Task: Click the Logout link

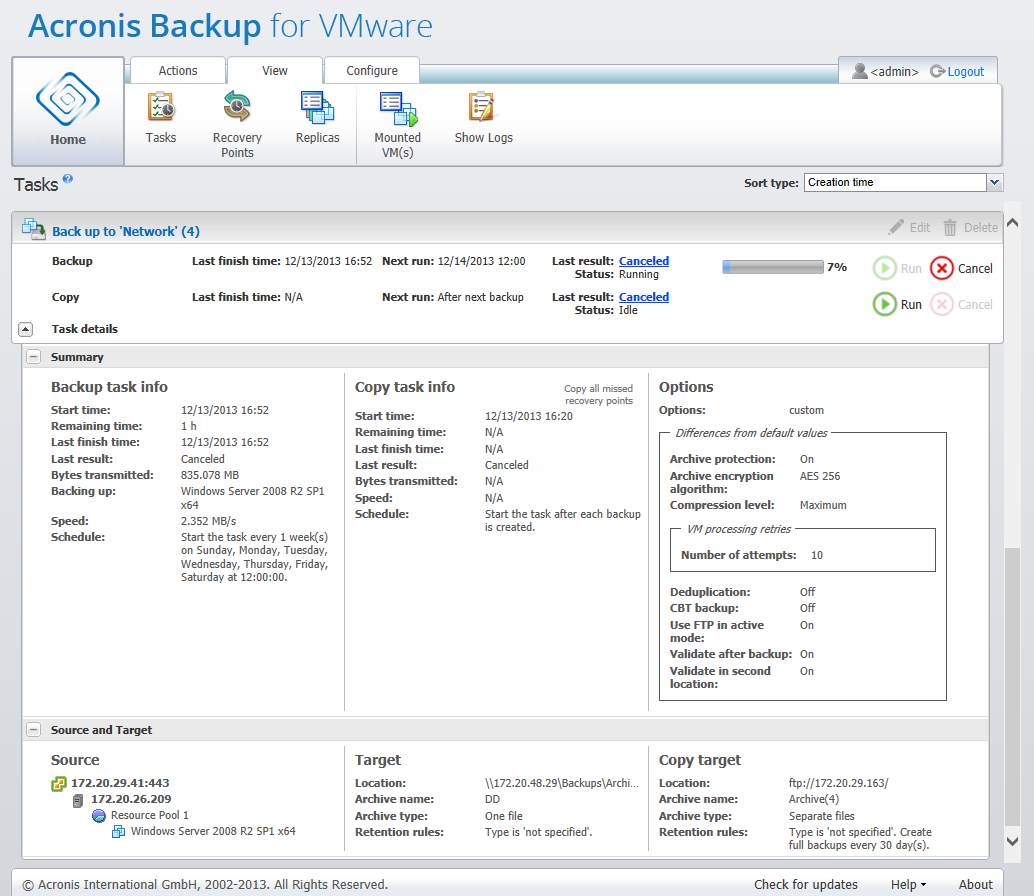Action: point(965,72)
